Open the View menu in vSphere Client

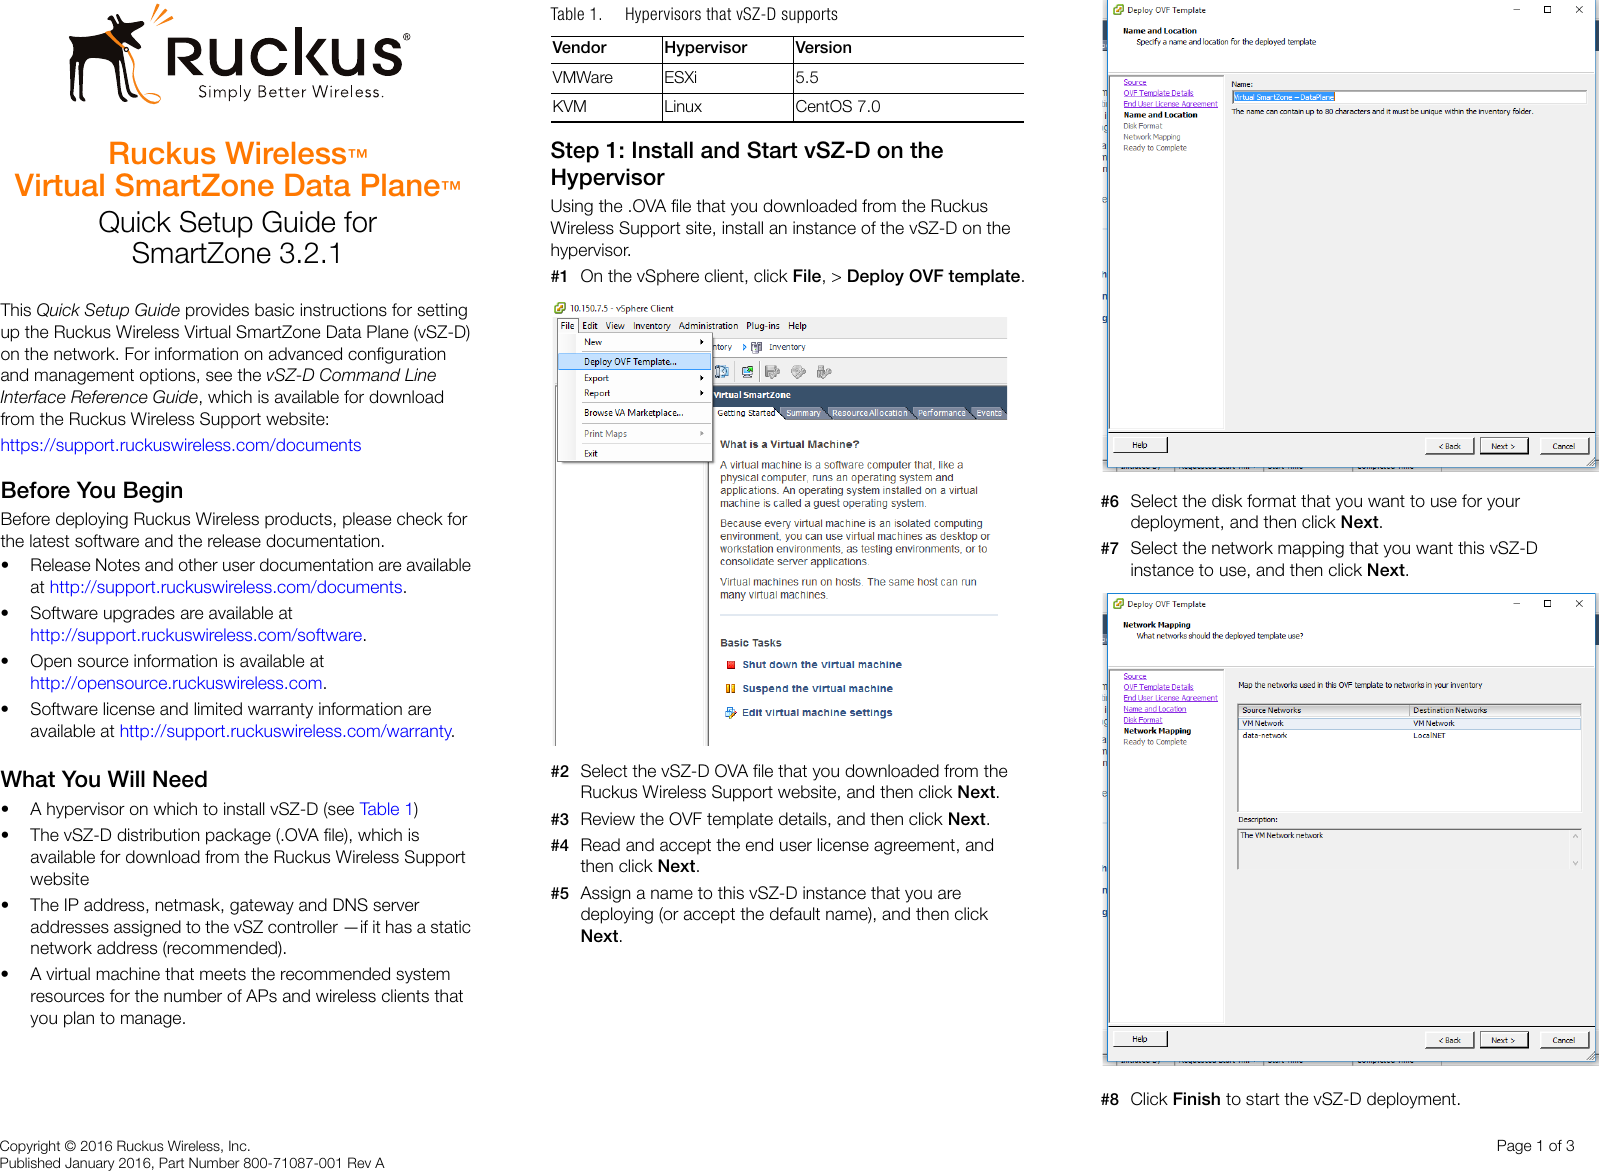(615, 326)
